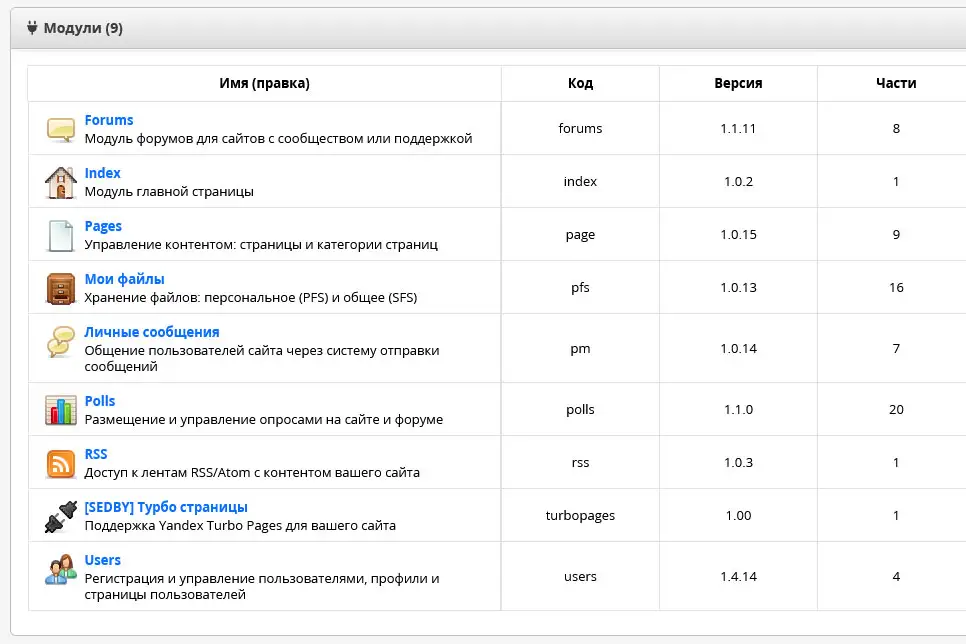Open the Index module link
The width and height of the screenshot is (966, 644).
pyautogui.click(x=102, y=173)
